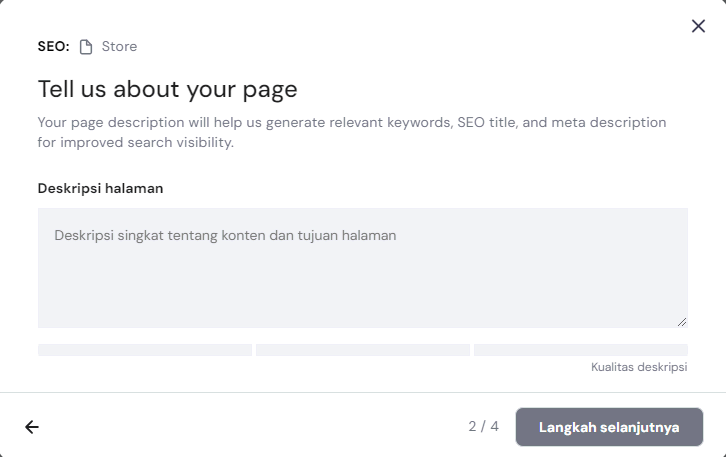Click the SEO: label in the header

(53, 47)
